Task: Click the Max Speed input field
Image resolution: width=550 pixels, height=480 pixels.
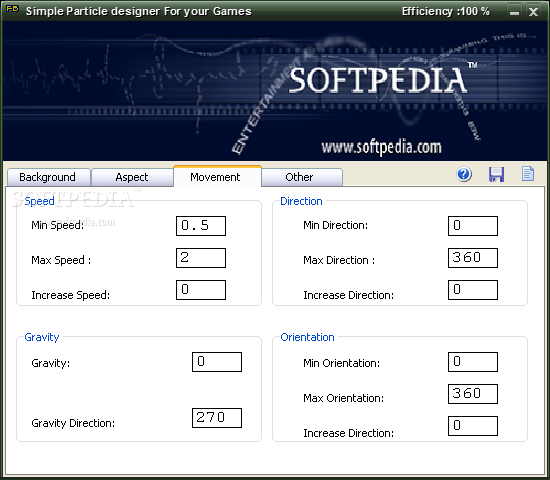Action: point(201,258)
